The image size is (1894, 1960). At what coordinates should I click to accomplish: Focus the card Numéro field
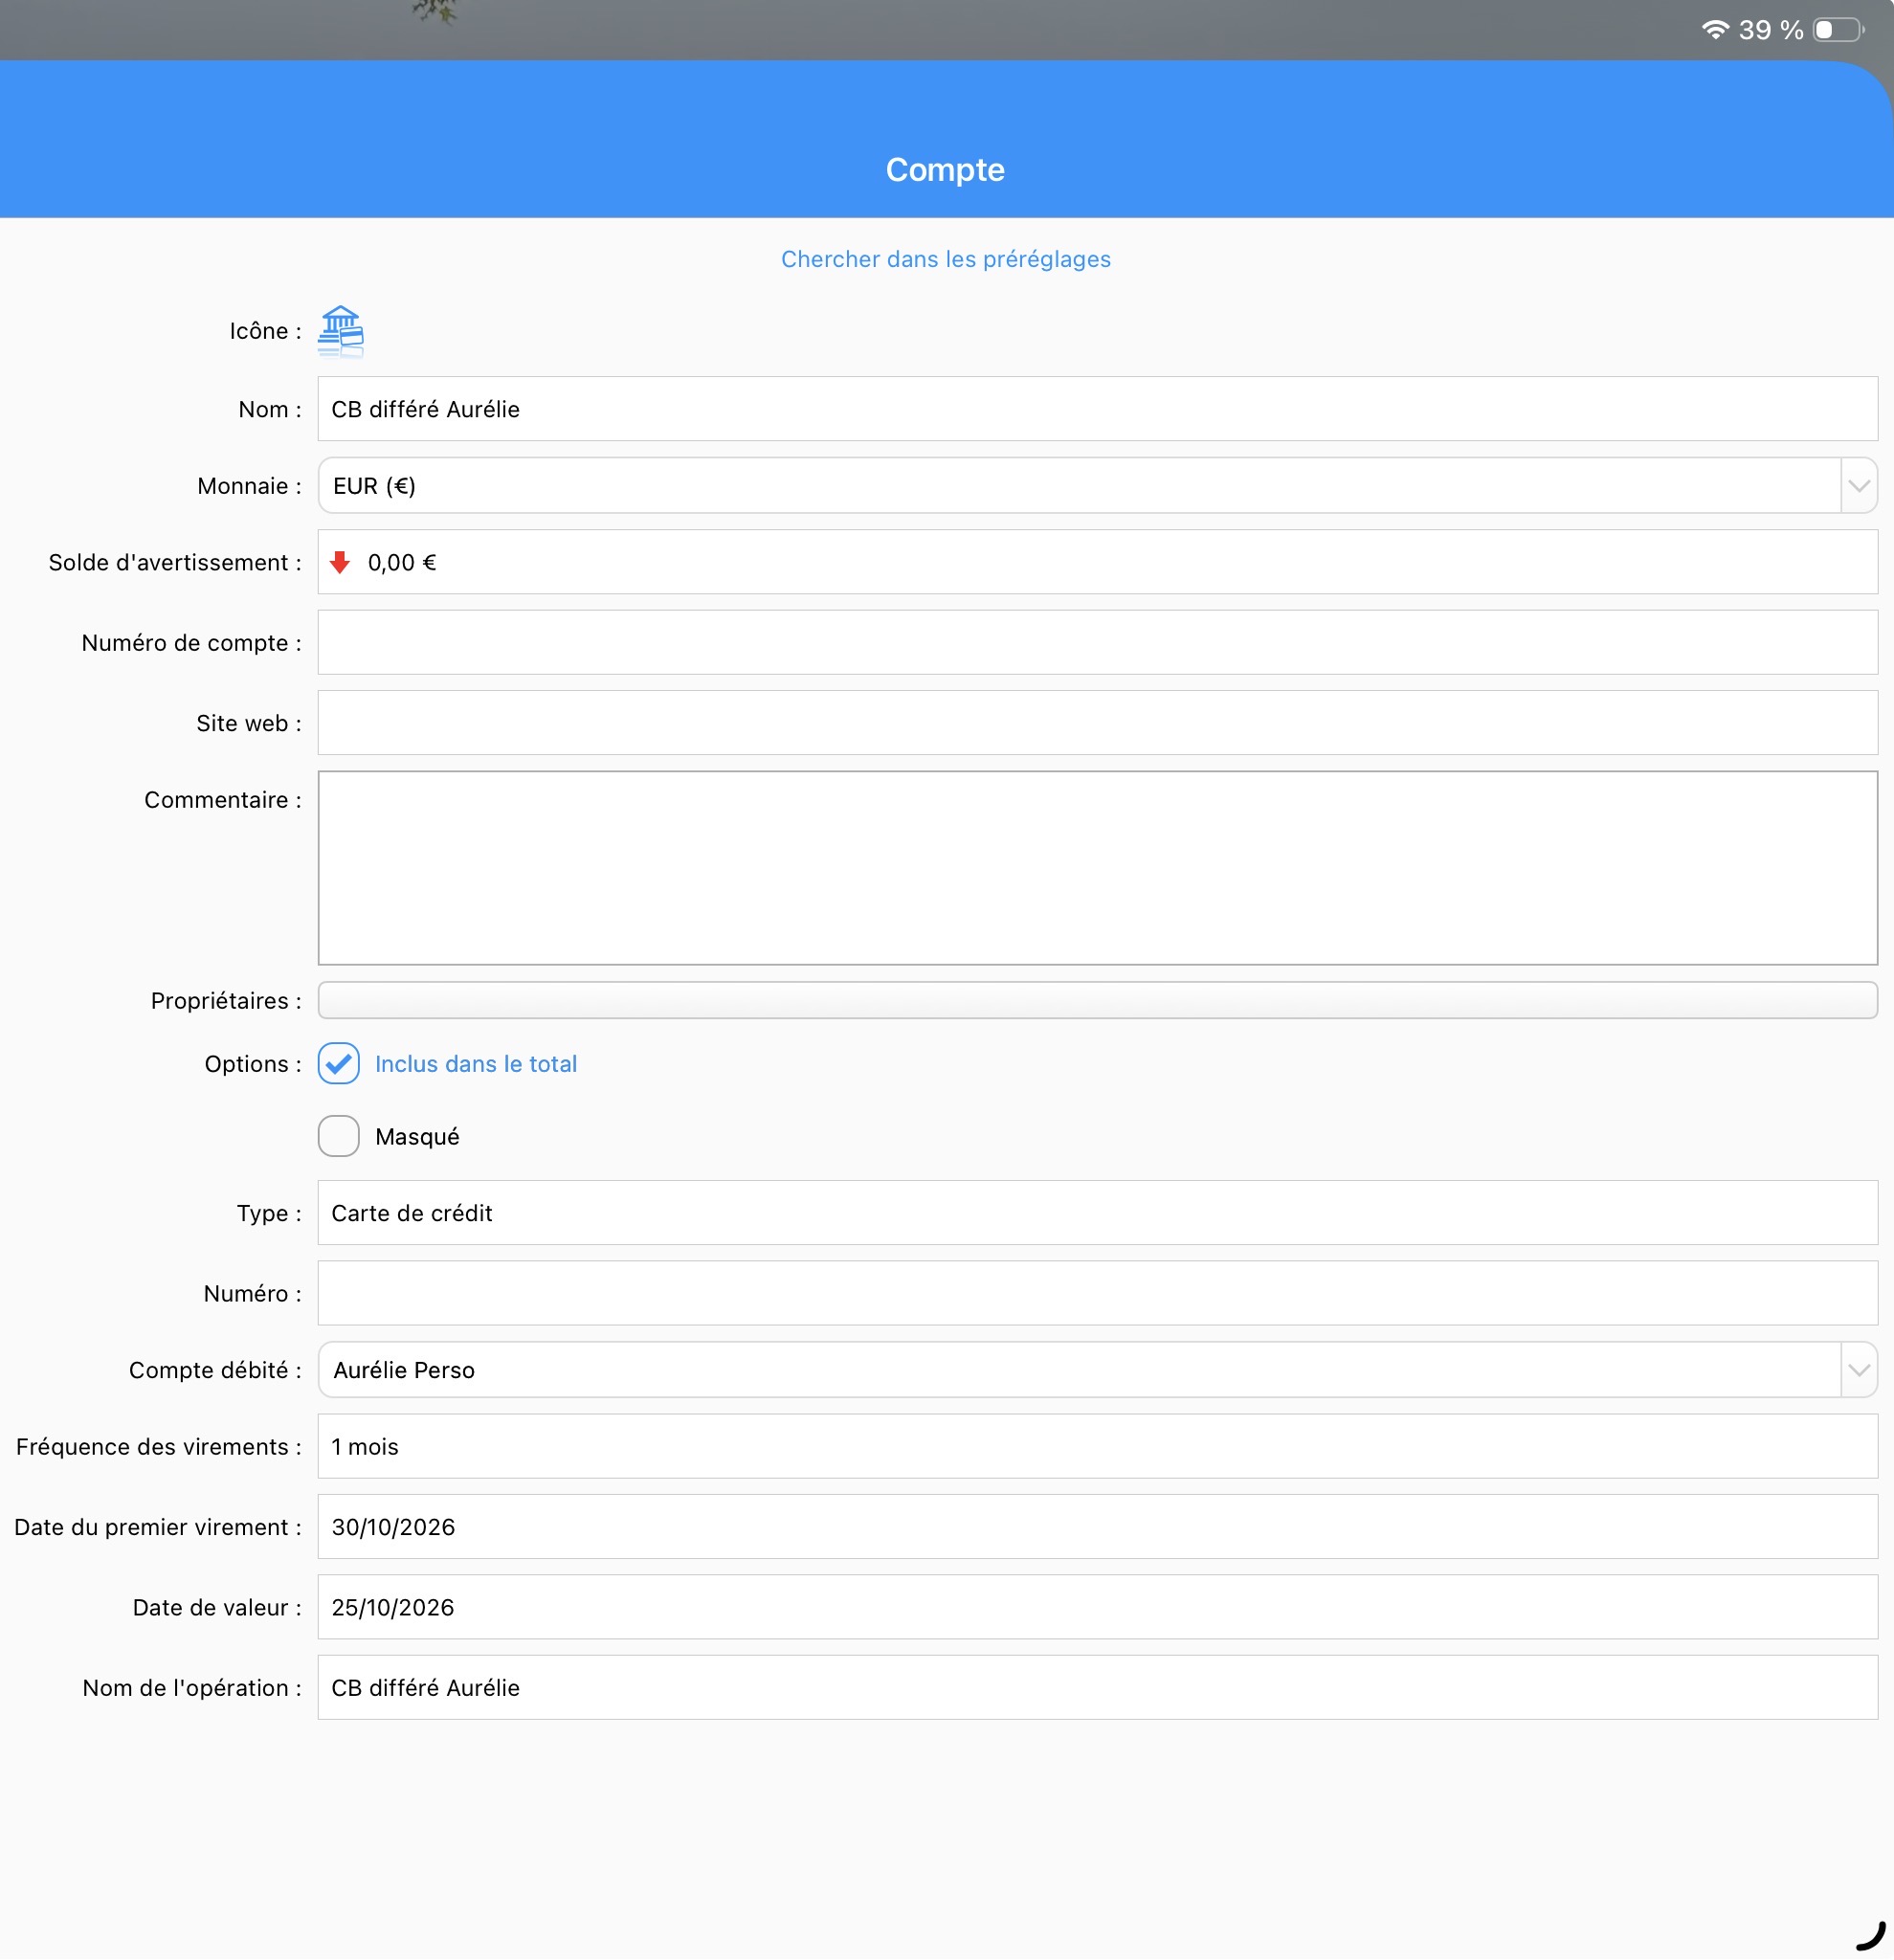(1097, 1293)
